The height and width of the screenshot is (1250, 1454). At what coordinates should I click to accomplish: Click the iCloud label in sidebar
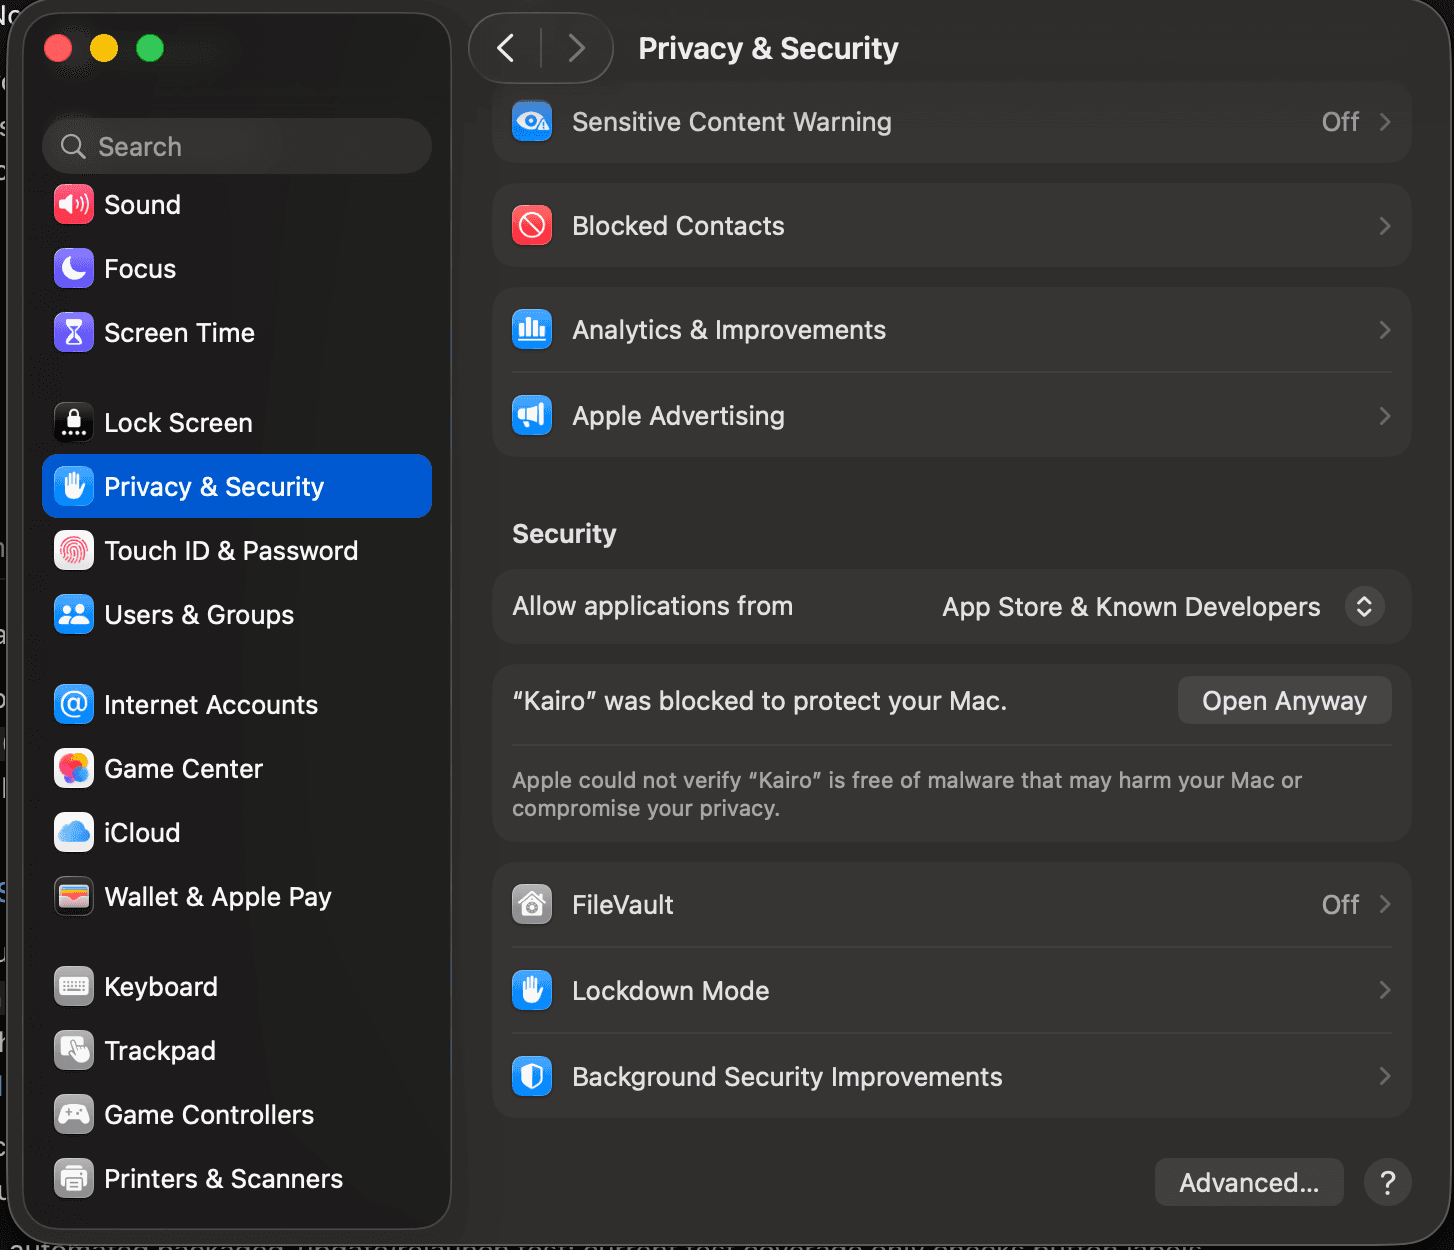[x=142, y=833]
